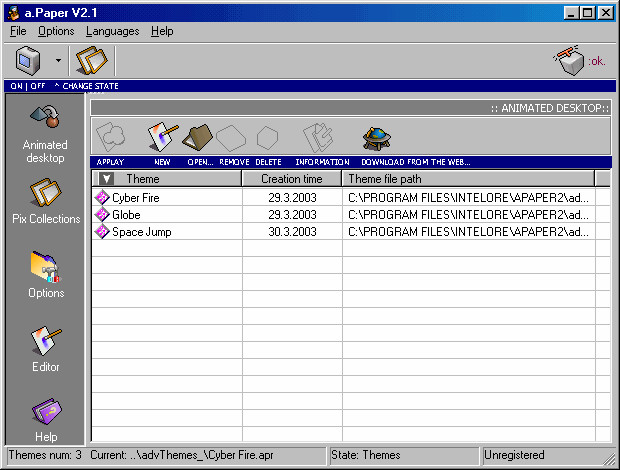Click the 30.3.2003 creation date cell

[292, 232]
